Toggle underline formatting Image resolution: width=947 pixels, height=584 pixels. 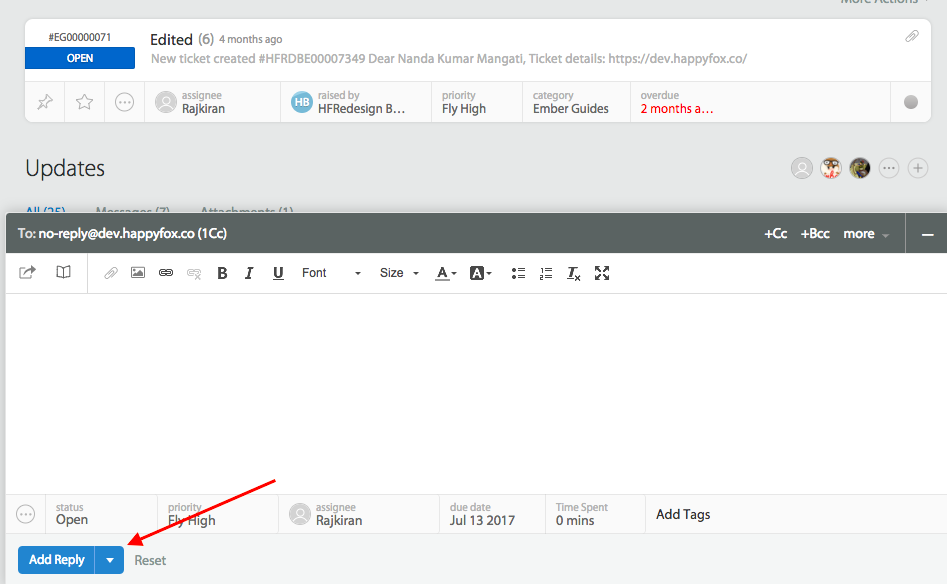278,273
